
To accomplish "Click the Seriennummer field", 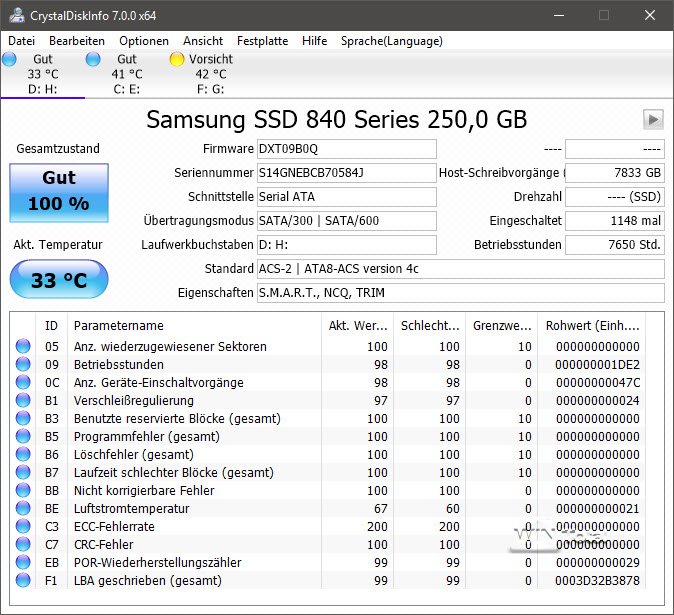I will [346, 173].
